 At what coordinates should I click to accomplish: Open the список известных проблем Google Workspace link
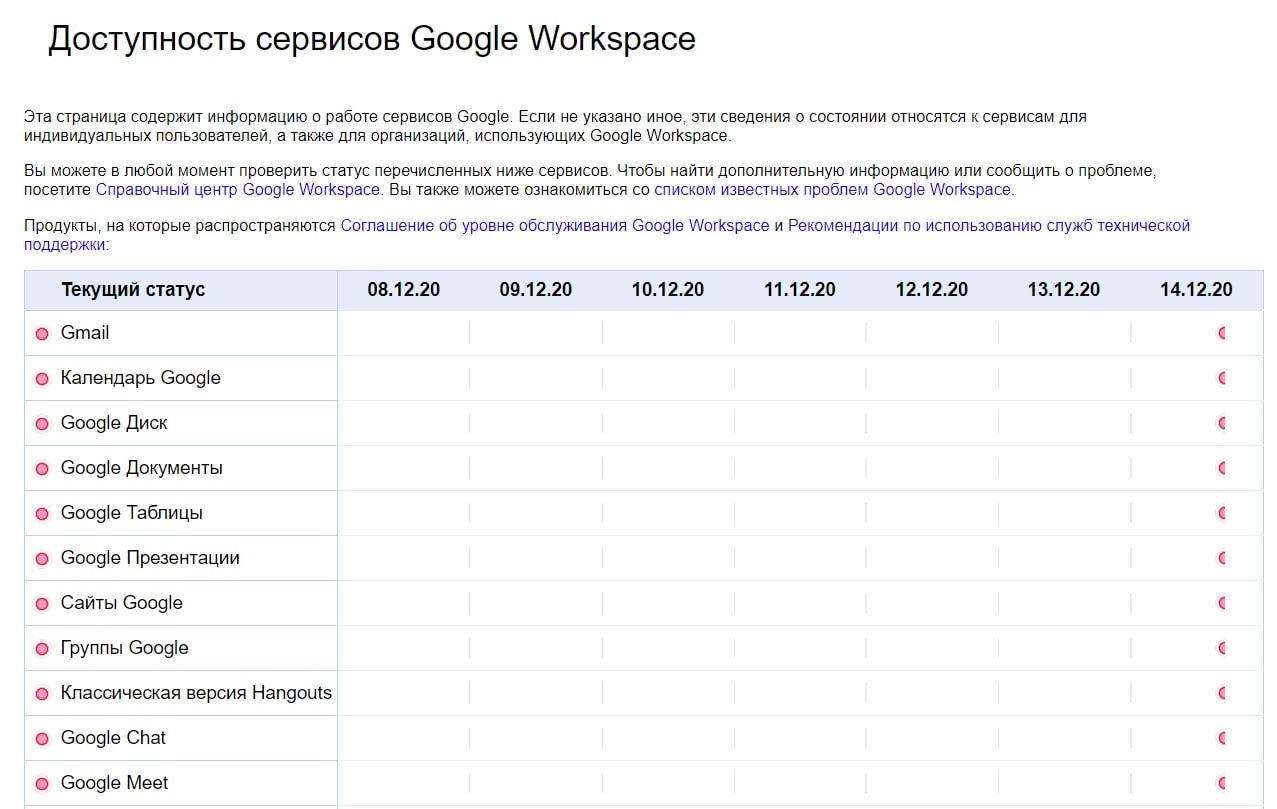click(x=832, y=189)
